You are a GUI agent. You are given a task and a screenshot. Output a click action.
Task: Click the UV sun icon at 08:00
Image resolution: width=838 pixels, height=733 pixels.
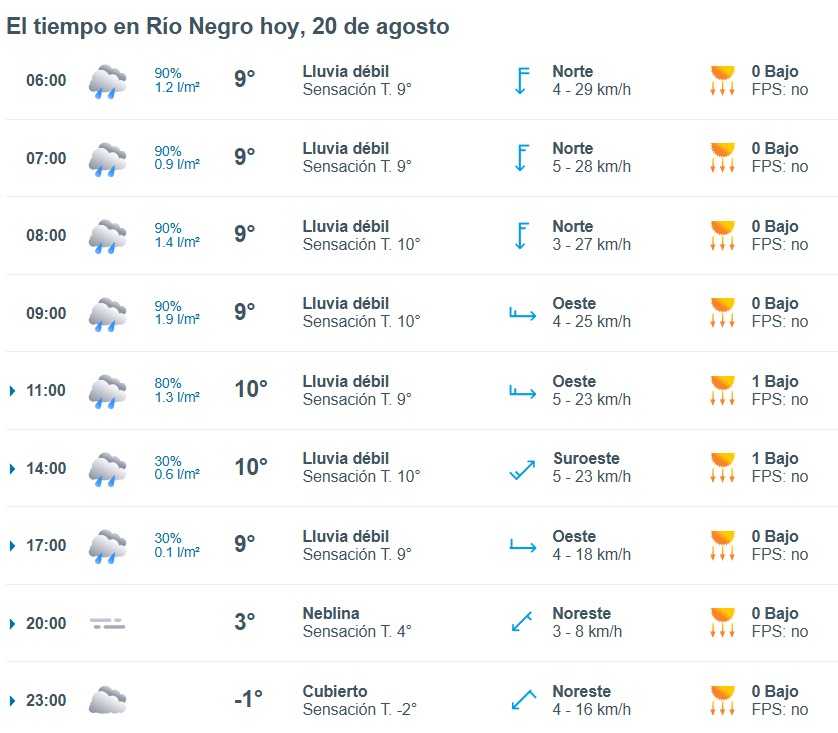pyautogui.click(x=723, y=235)
